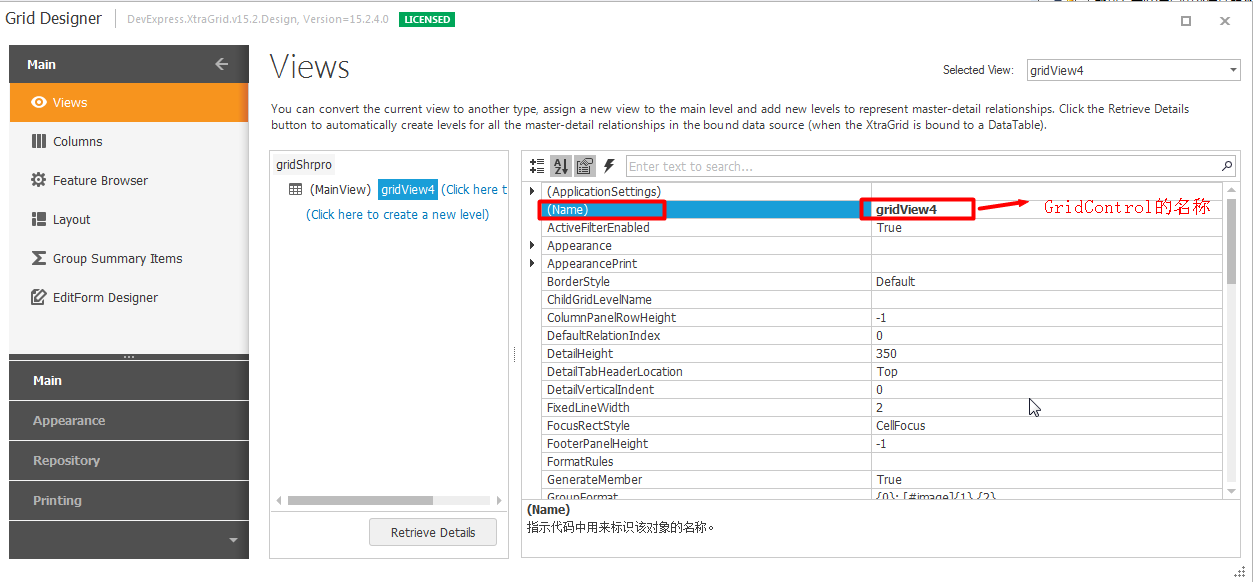
Task: Select the Views eye icon in sidebar
Action: [37, 102]
